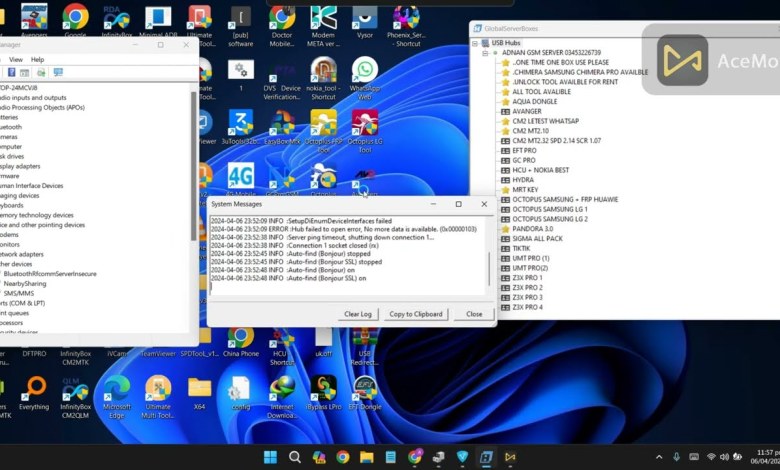The image size is (780, 470).
Task: Select NearbySharing device in Device Manager
Action: coord(24,283)
